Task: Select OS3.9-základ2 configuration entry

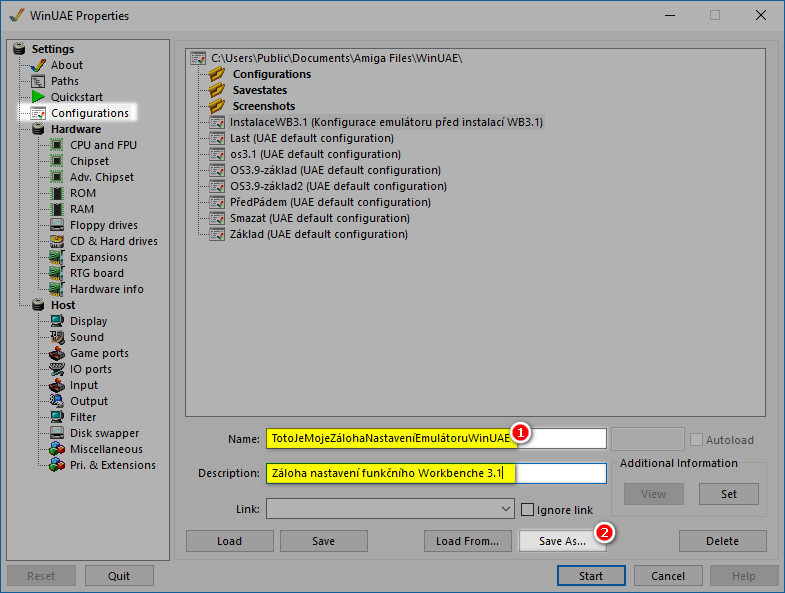Action: click(338, 186)
